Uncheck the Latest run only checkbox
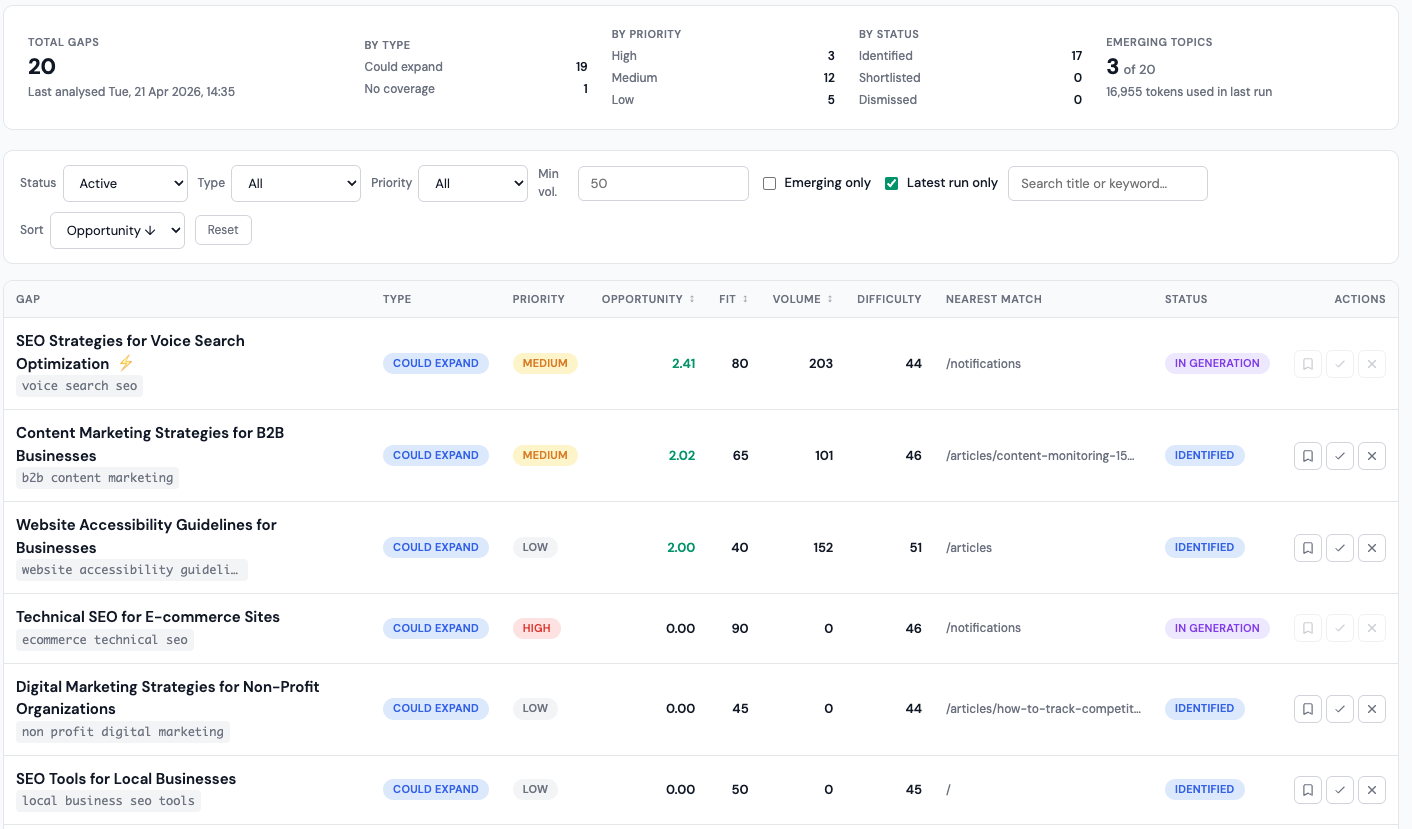 point(891,183)
